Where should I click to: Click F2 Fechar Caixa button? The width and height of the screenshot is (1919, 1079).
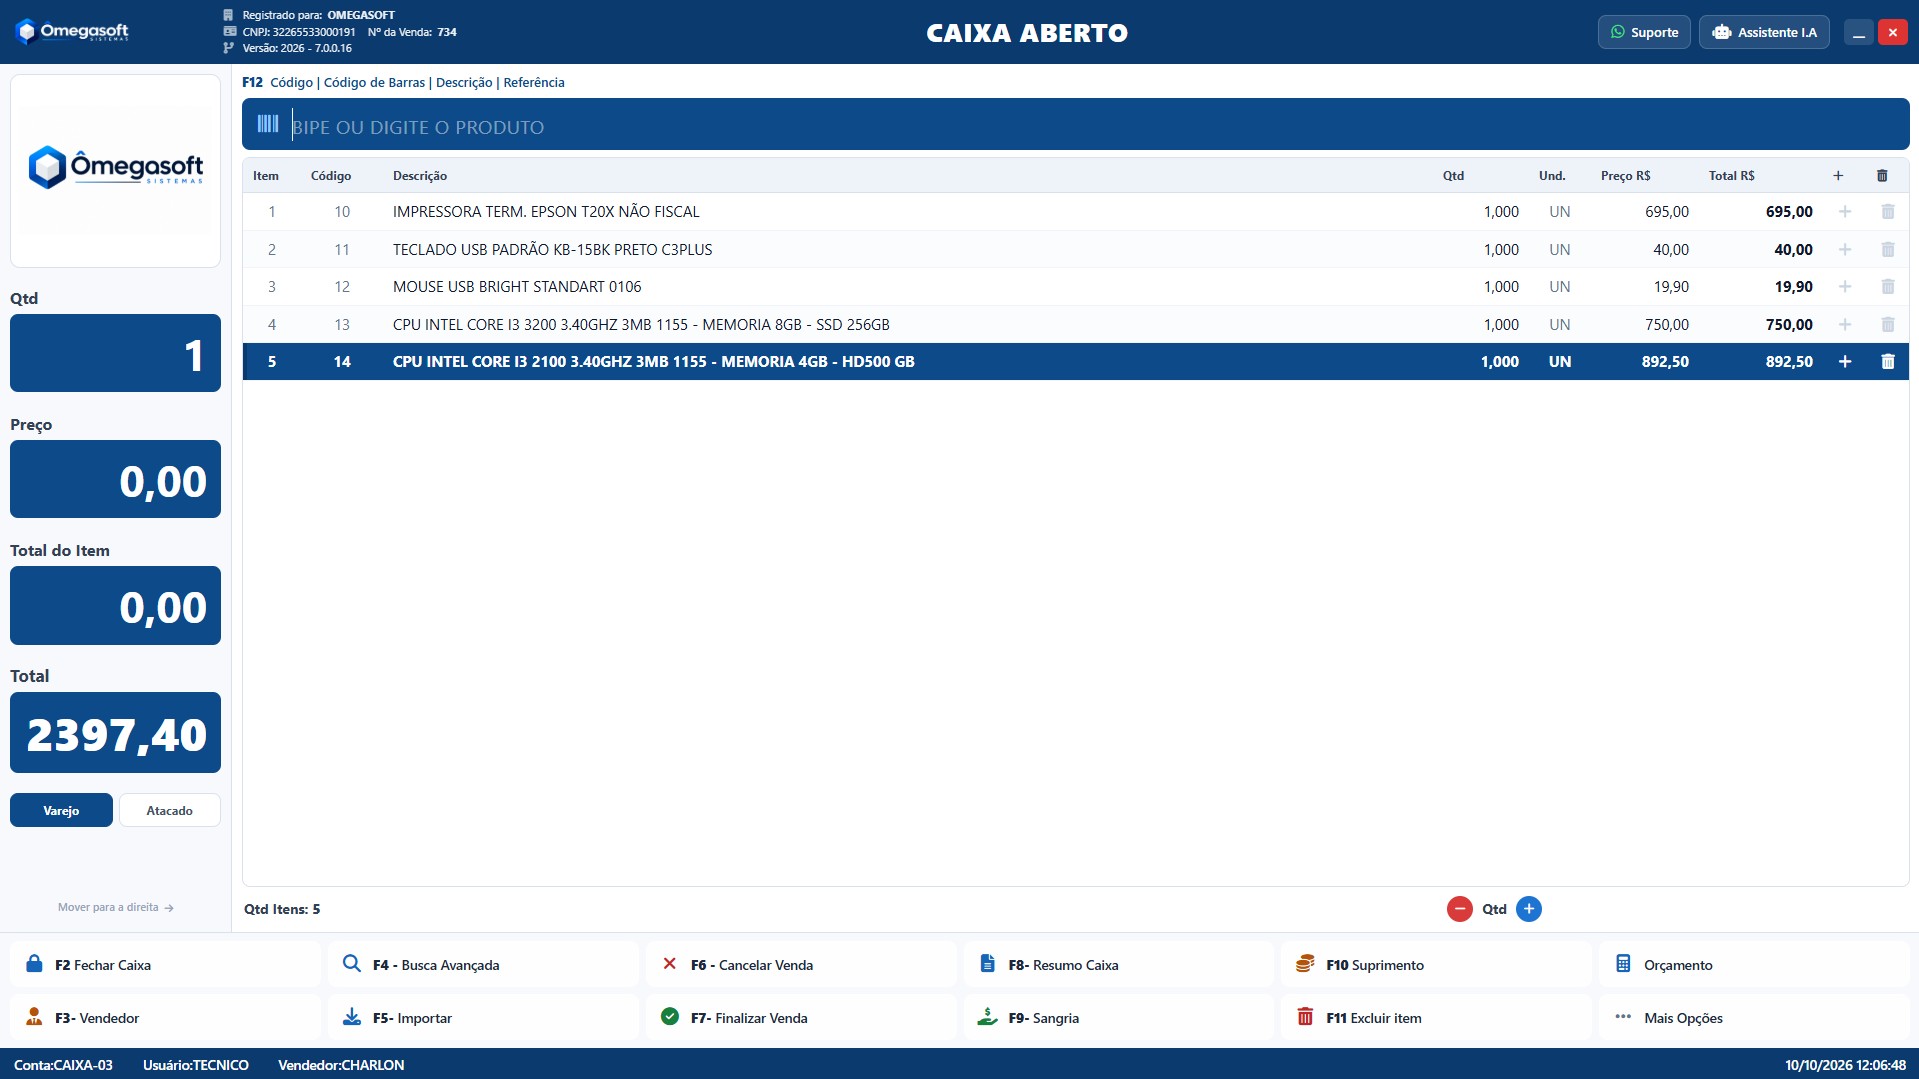tap(165, 965)
